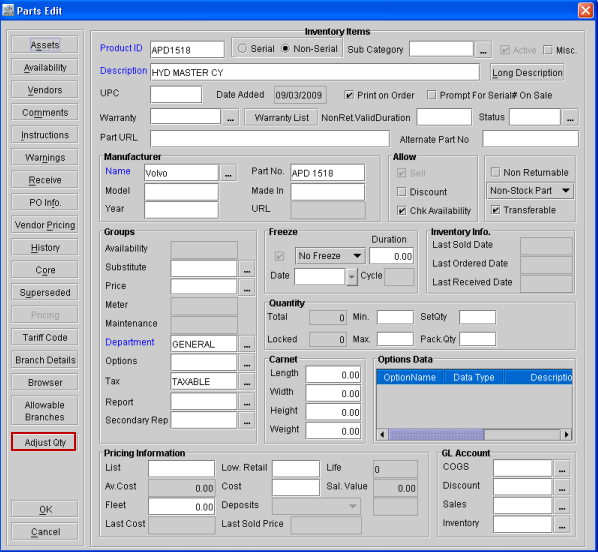Open the Inventory GL account lookup
Screen dimensions: 598x552
tap(562, 525)
